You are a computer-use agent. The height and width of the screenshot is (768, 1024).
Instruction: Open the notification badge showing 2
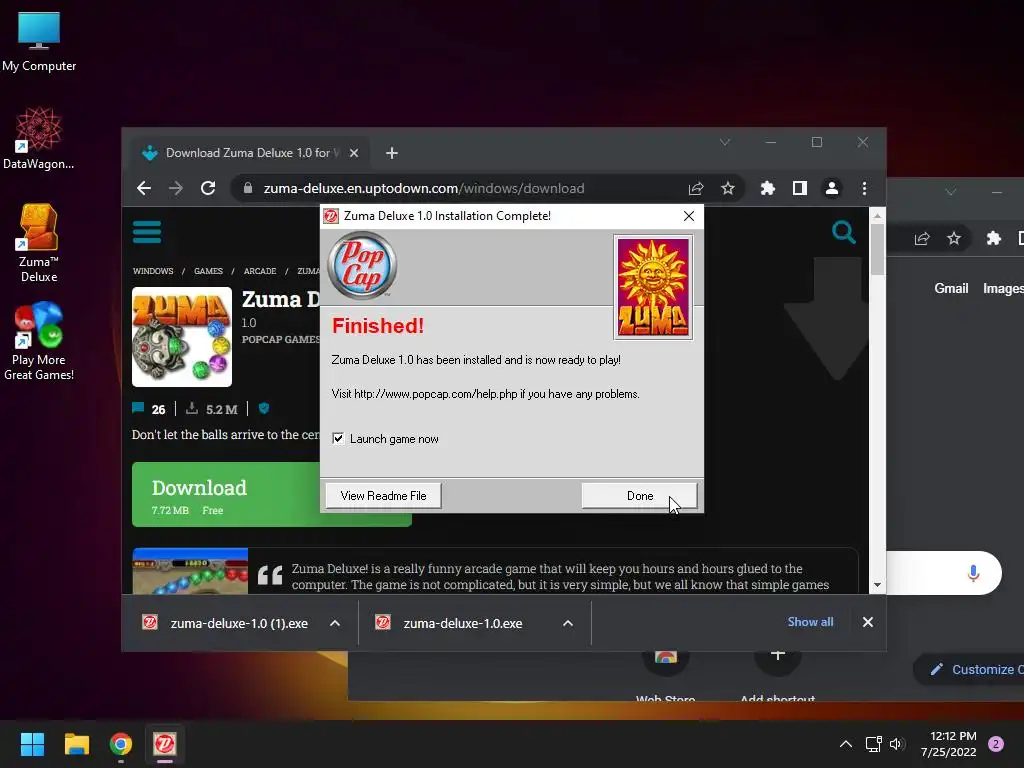click(x=996, y=744)
